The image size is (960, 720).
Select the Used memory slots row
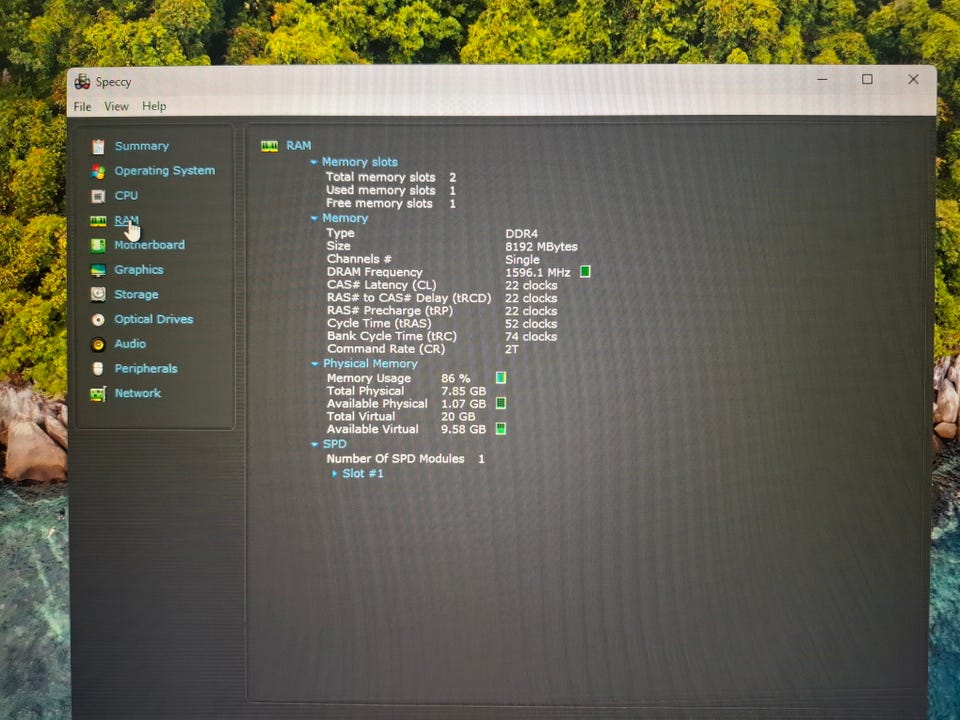(391, 190)
